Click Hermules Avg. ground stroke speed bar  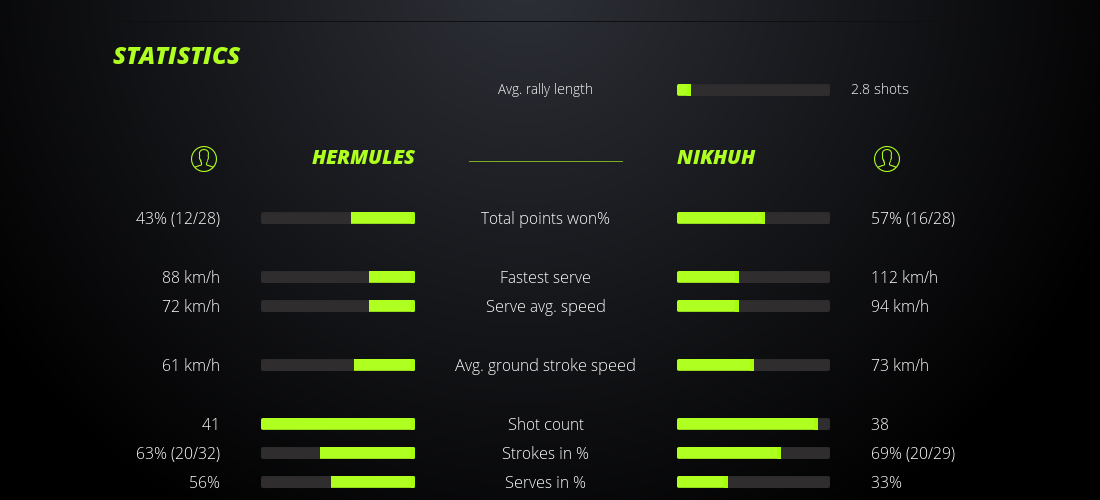[338, 365]
